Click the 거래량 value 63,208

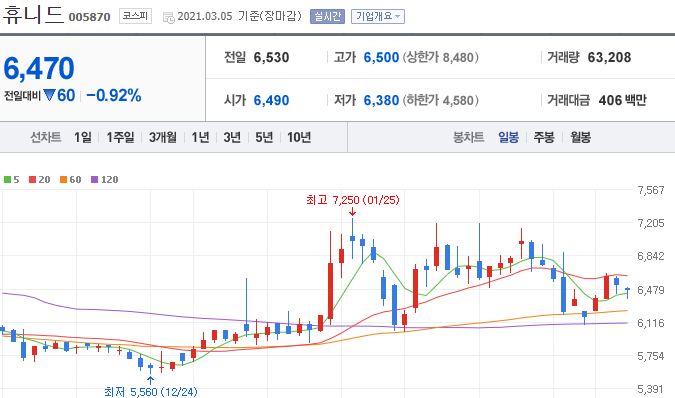pyautogui.click(x=609, y=57)
